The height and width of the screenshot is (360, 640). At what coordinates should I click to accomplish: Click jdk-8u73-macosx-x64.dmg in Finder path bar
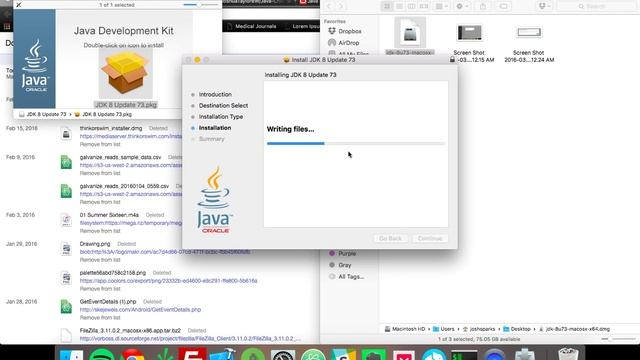574,329
